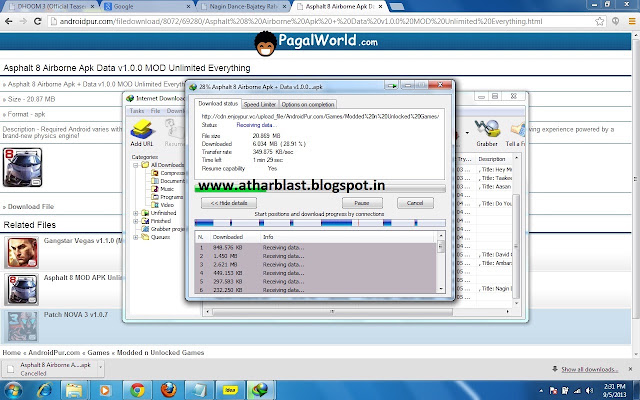Click connection row 1 receiving data

[316, 247]
